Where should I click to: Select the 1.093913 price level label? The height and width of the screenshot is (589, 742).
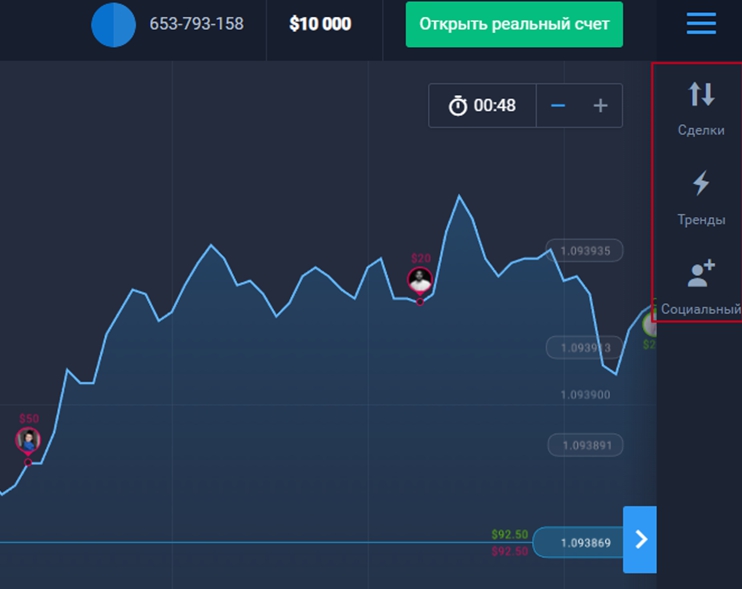585,348
